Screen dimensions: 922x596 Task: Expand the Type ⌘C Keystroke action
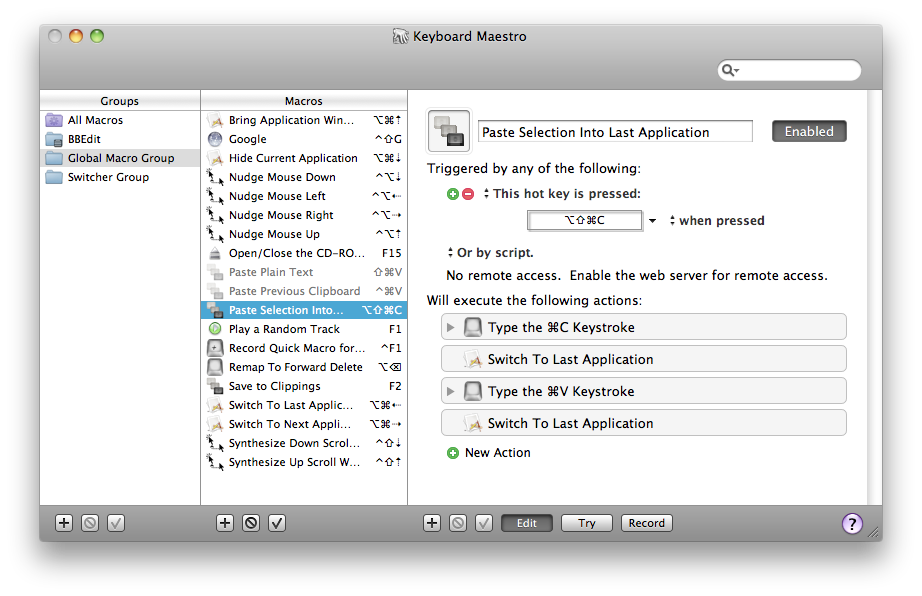point(450,327)
